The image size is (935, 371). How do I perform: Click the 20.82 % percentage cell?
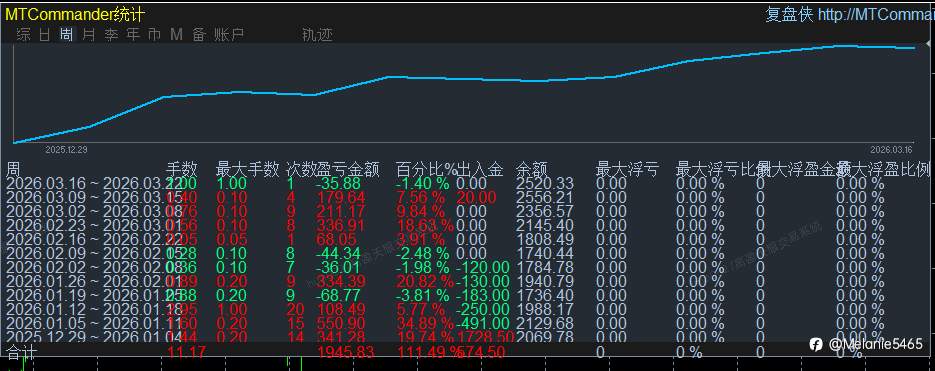tap(425, 281)
